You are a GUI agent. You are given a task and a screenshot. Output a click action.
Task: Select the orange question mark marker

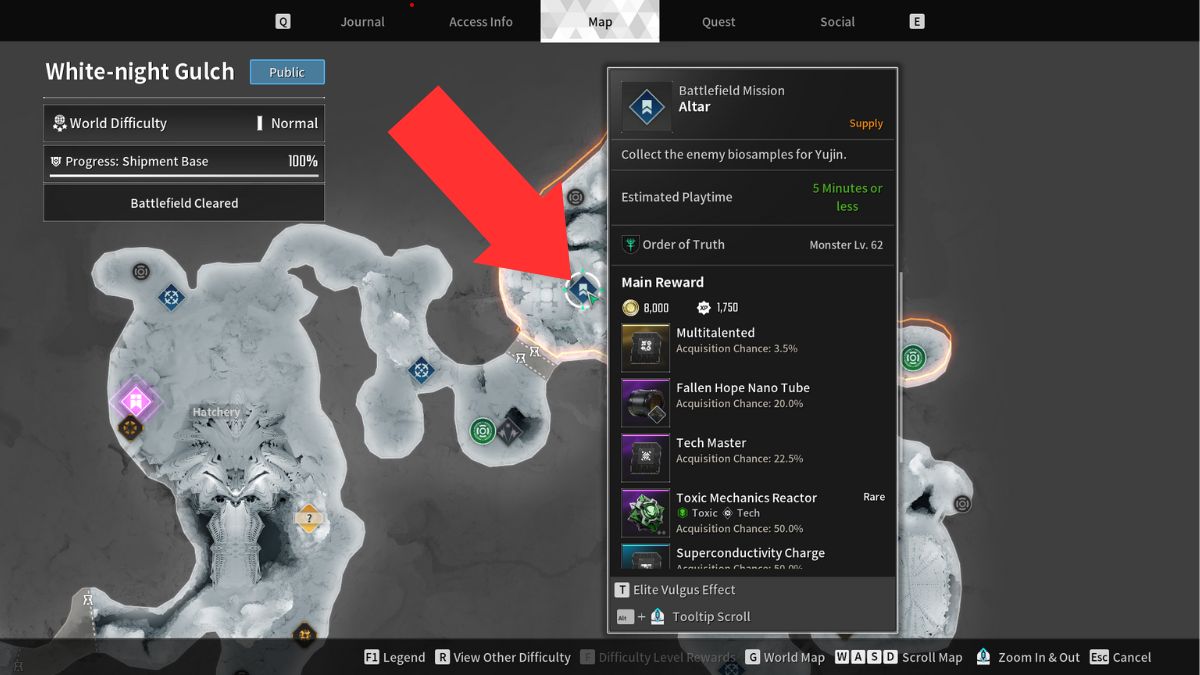click(x=309, y=518)
